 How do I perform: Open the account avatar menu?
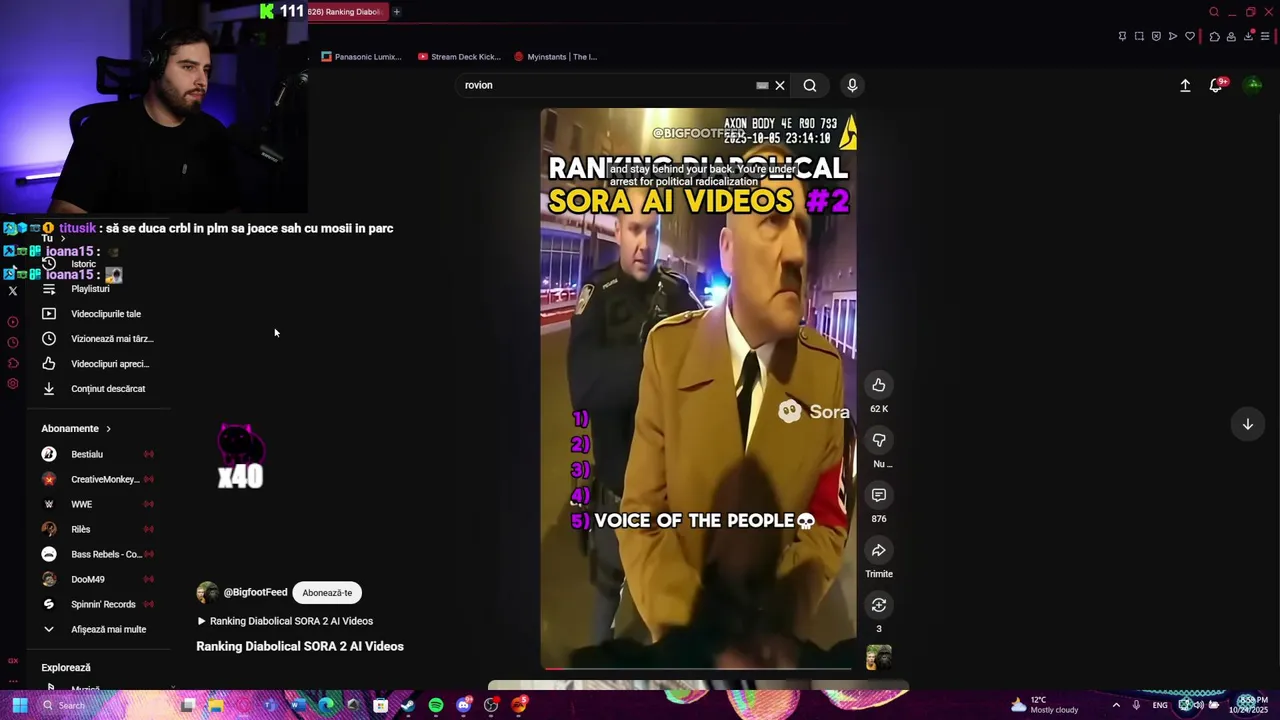(x=1253, y=85)
